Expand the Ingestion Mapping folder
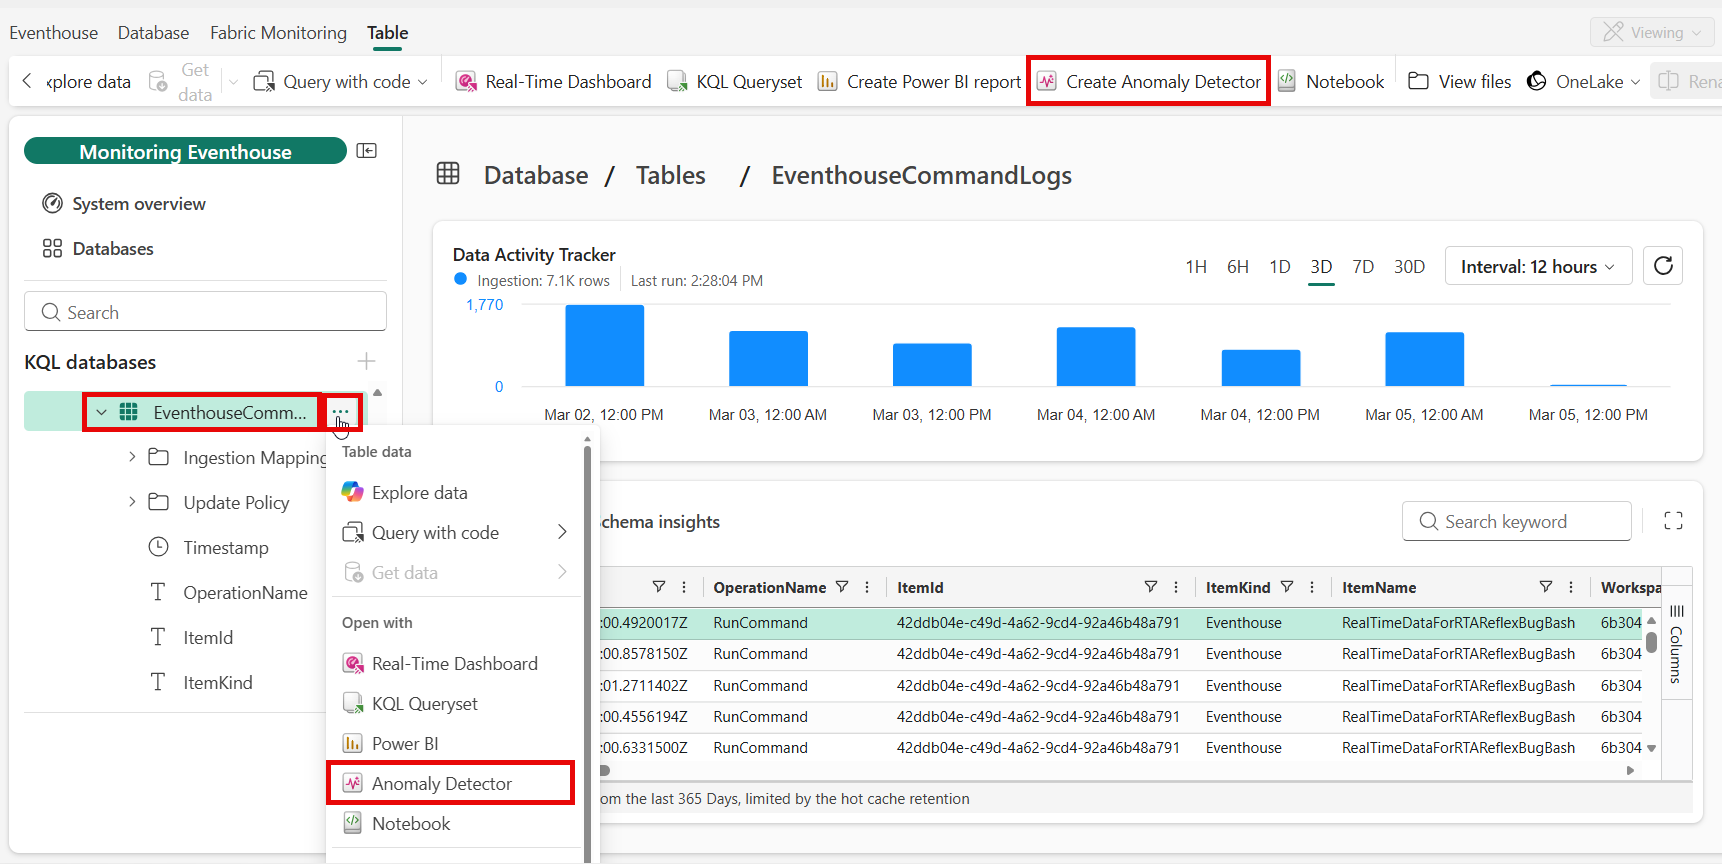Image resolution: width=1722 pixels, height=864 pixels. (x=132, y=457)
